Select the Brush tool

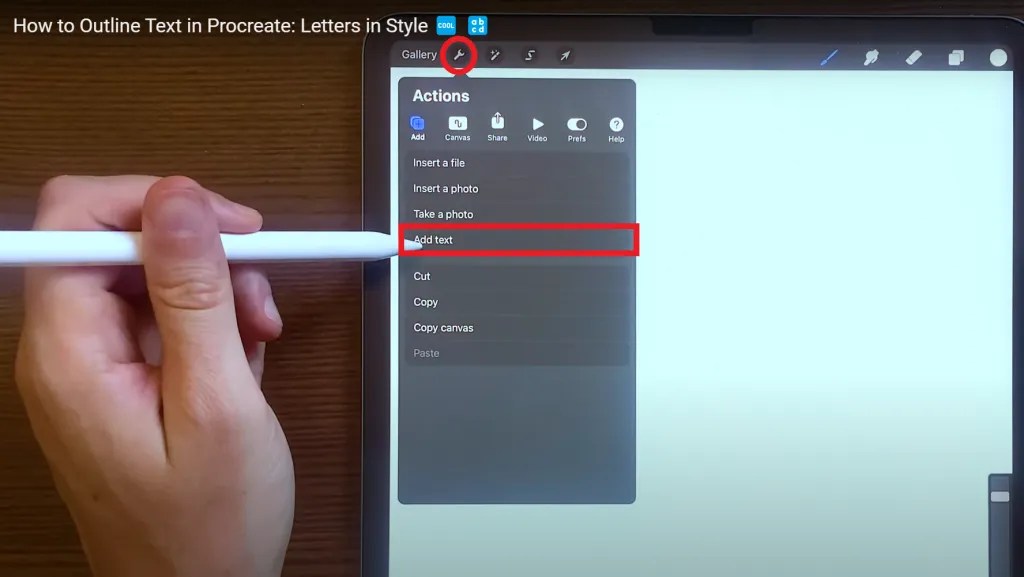pyautogui.click(x=829, y=58)
